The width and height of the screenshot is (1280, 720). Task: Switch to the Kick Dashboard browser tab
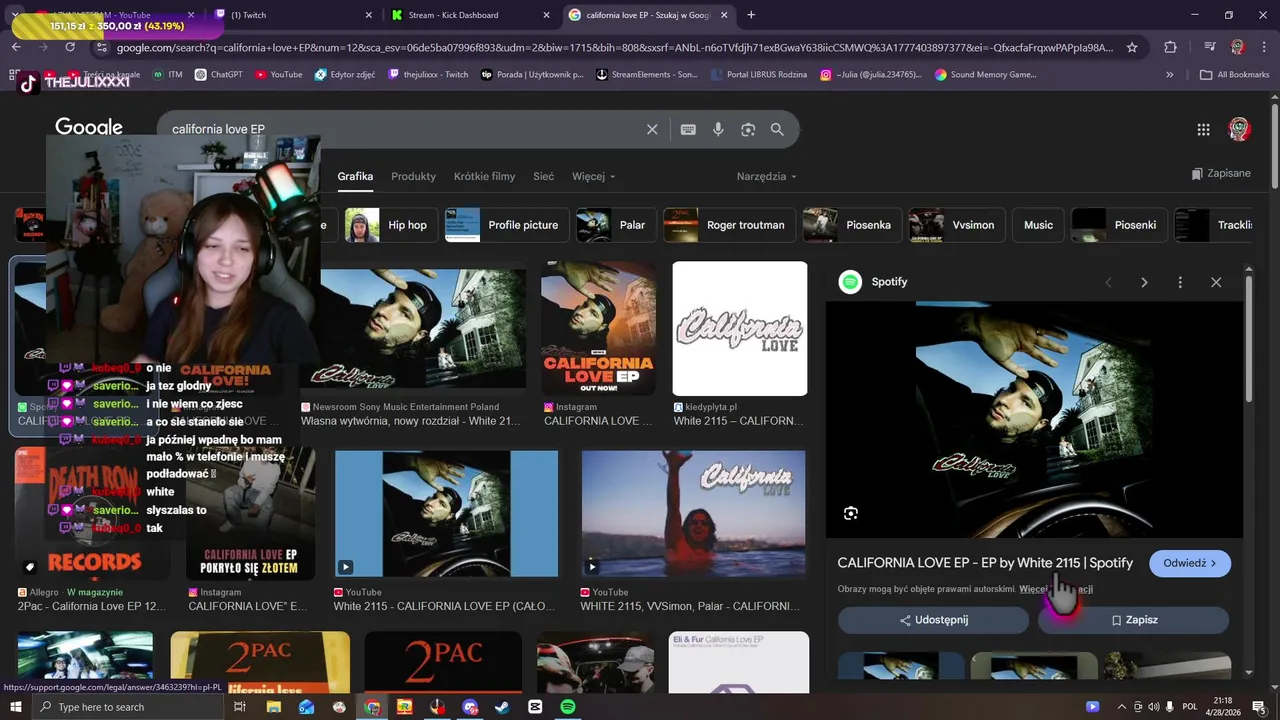point(470,15)
